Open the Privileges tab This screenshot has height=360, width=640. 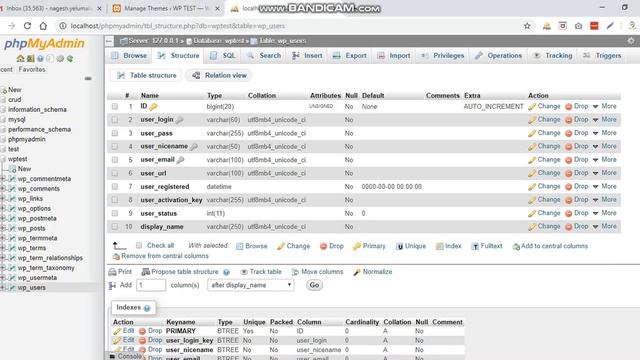point(443,56)
